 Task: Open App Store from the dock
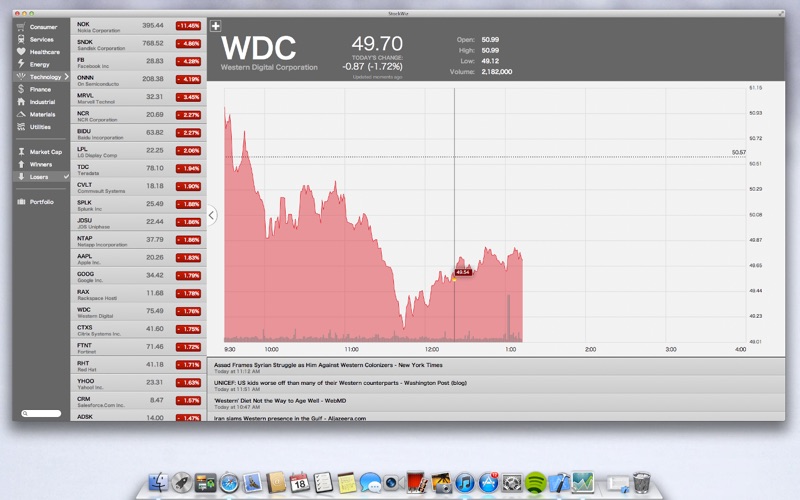pos(488,483)
